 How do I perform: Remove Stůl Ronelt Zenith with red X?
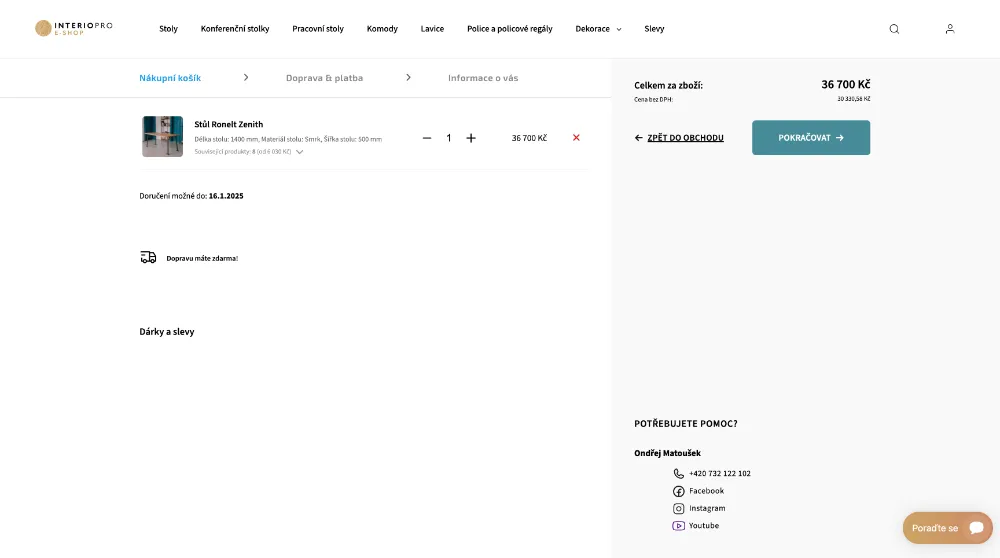pyautogui.click(x=576, y=137)
